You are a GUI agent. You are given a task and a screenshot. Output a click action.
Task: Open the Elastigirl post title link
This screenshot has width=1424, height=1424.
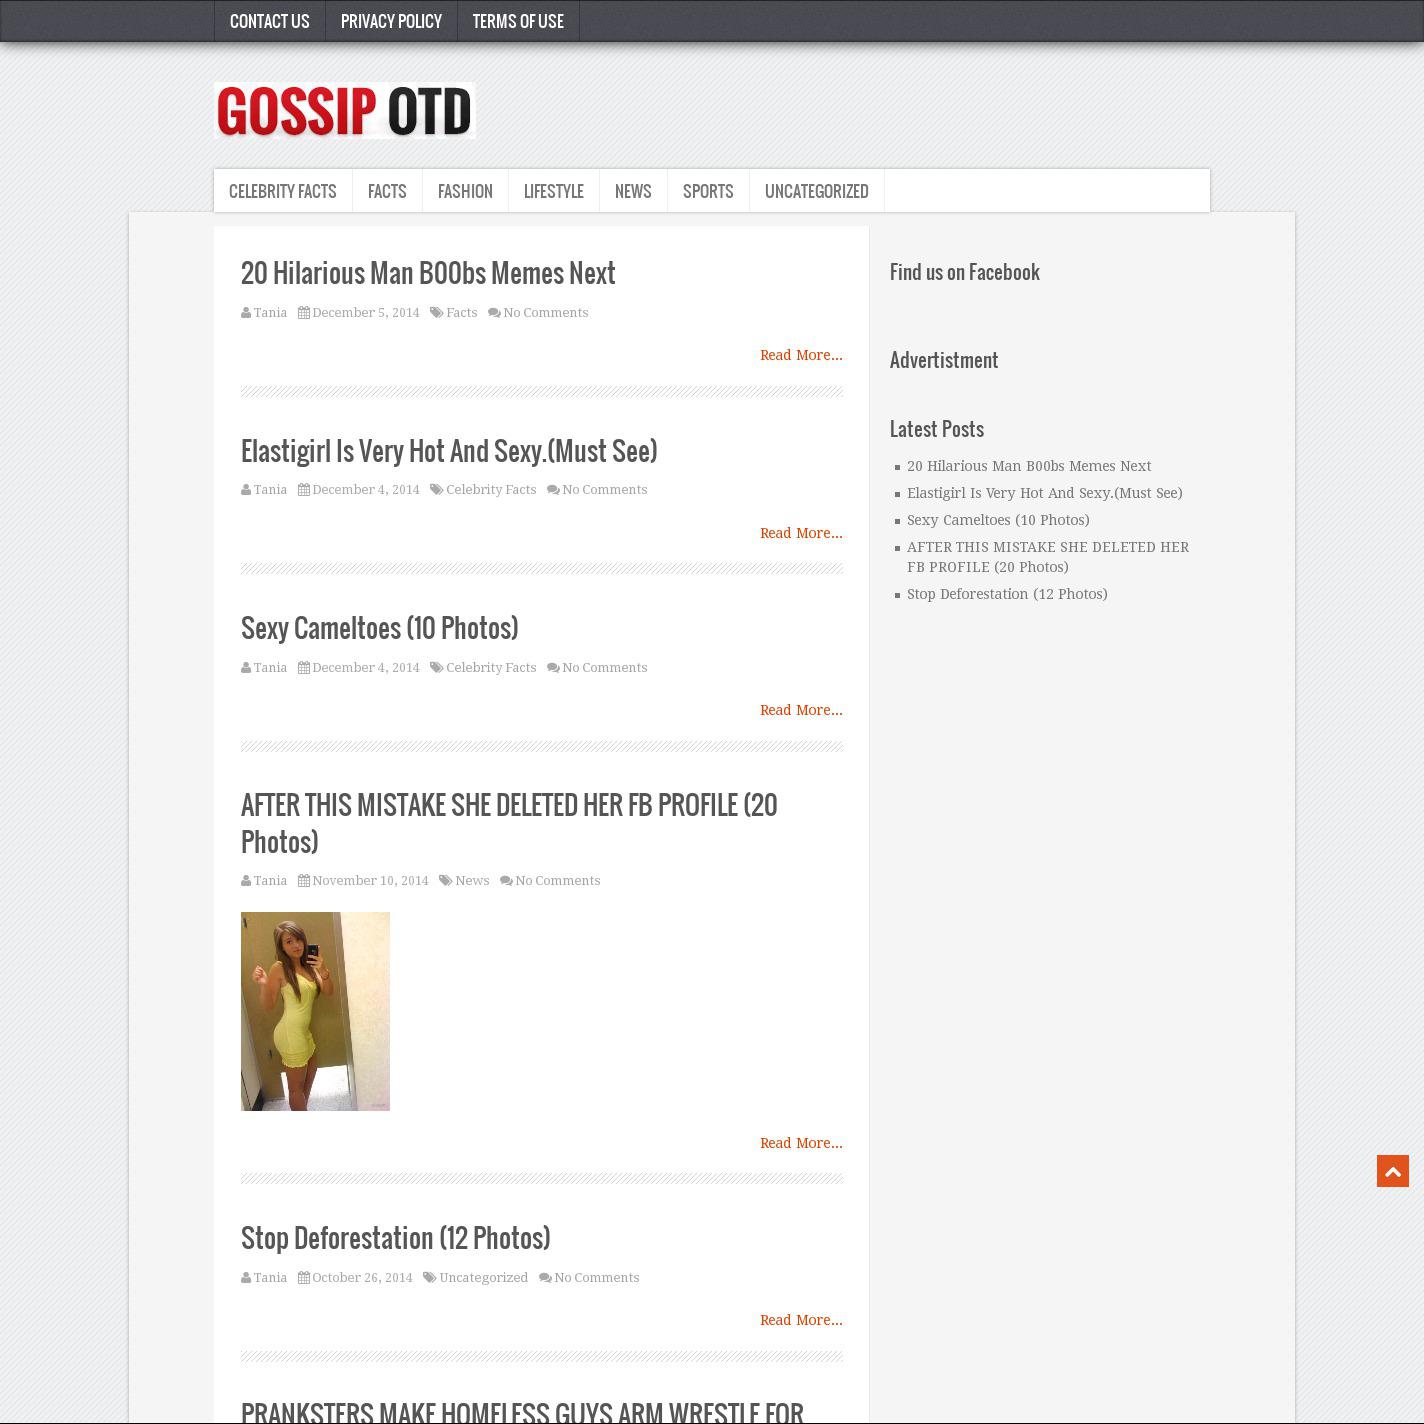tap(449, 452)
